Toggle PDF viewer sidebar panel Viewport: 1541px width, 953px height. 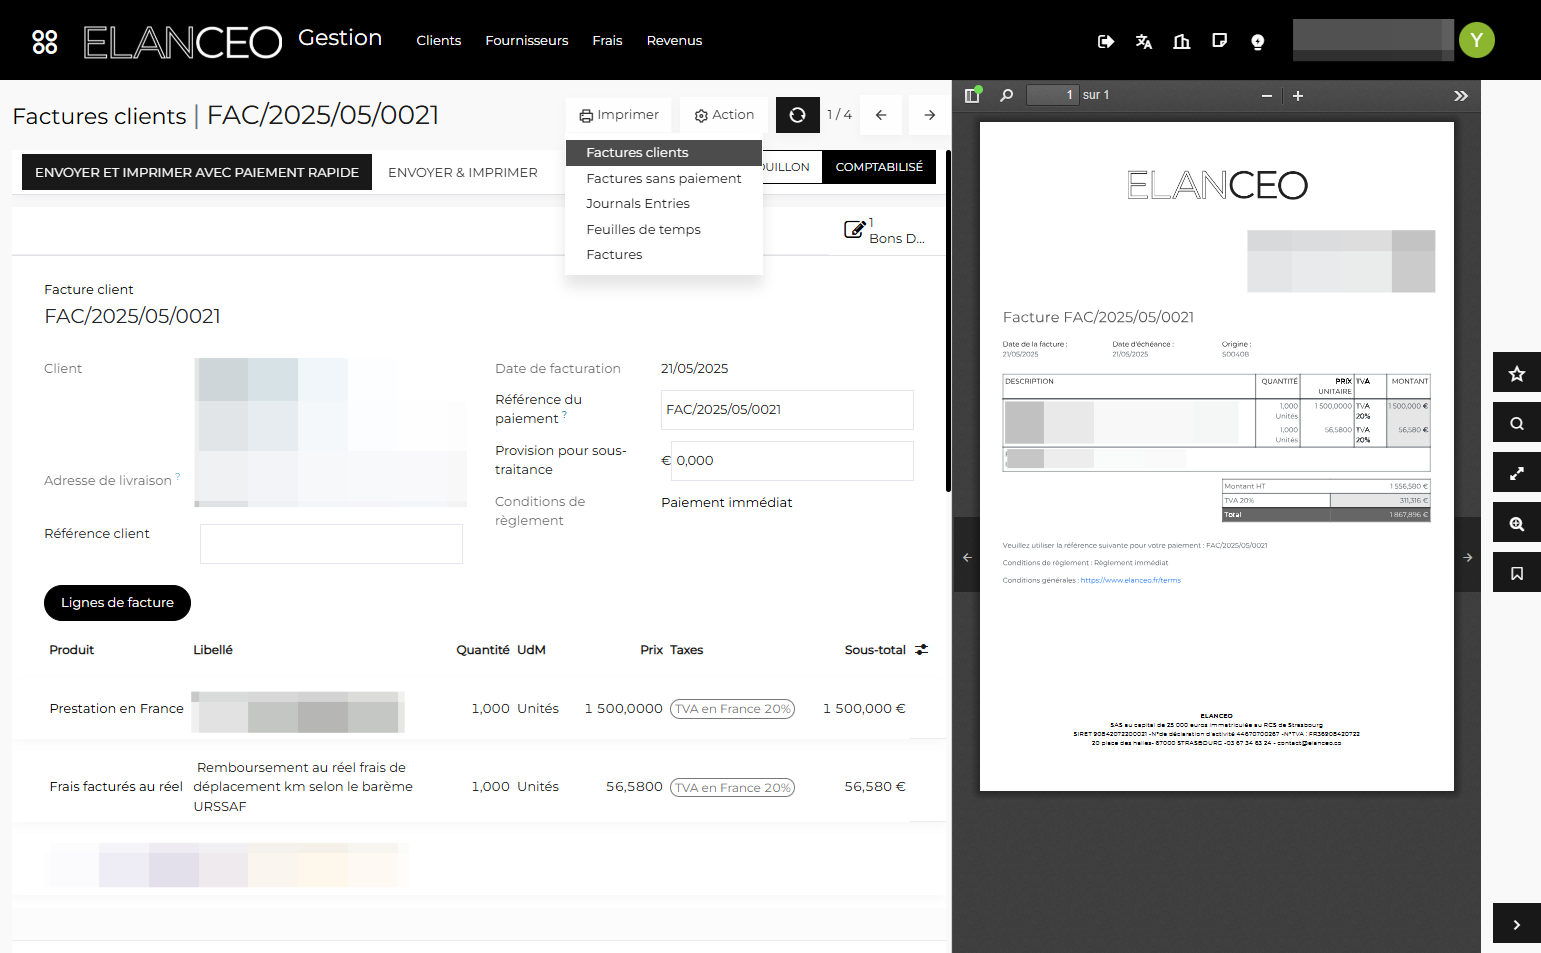tap(972, 95)
